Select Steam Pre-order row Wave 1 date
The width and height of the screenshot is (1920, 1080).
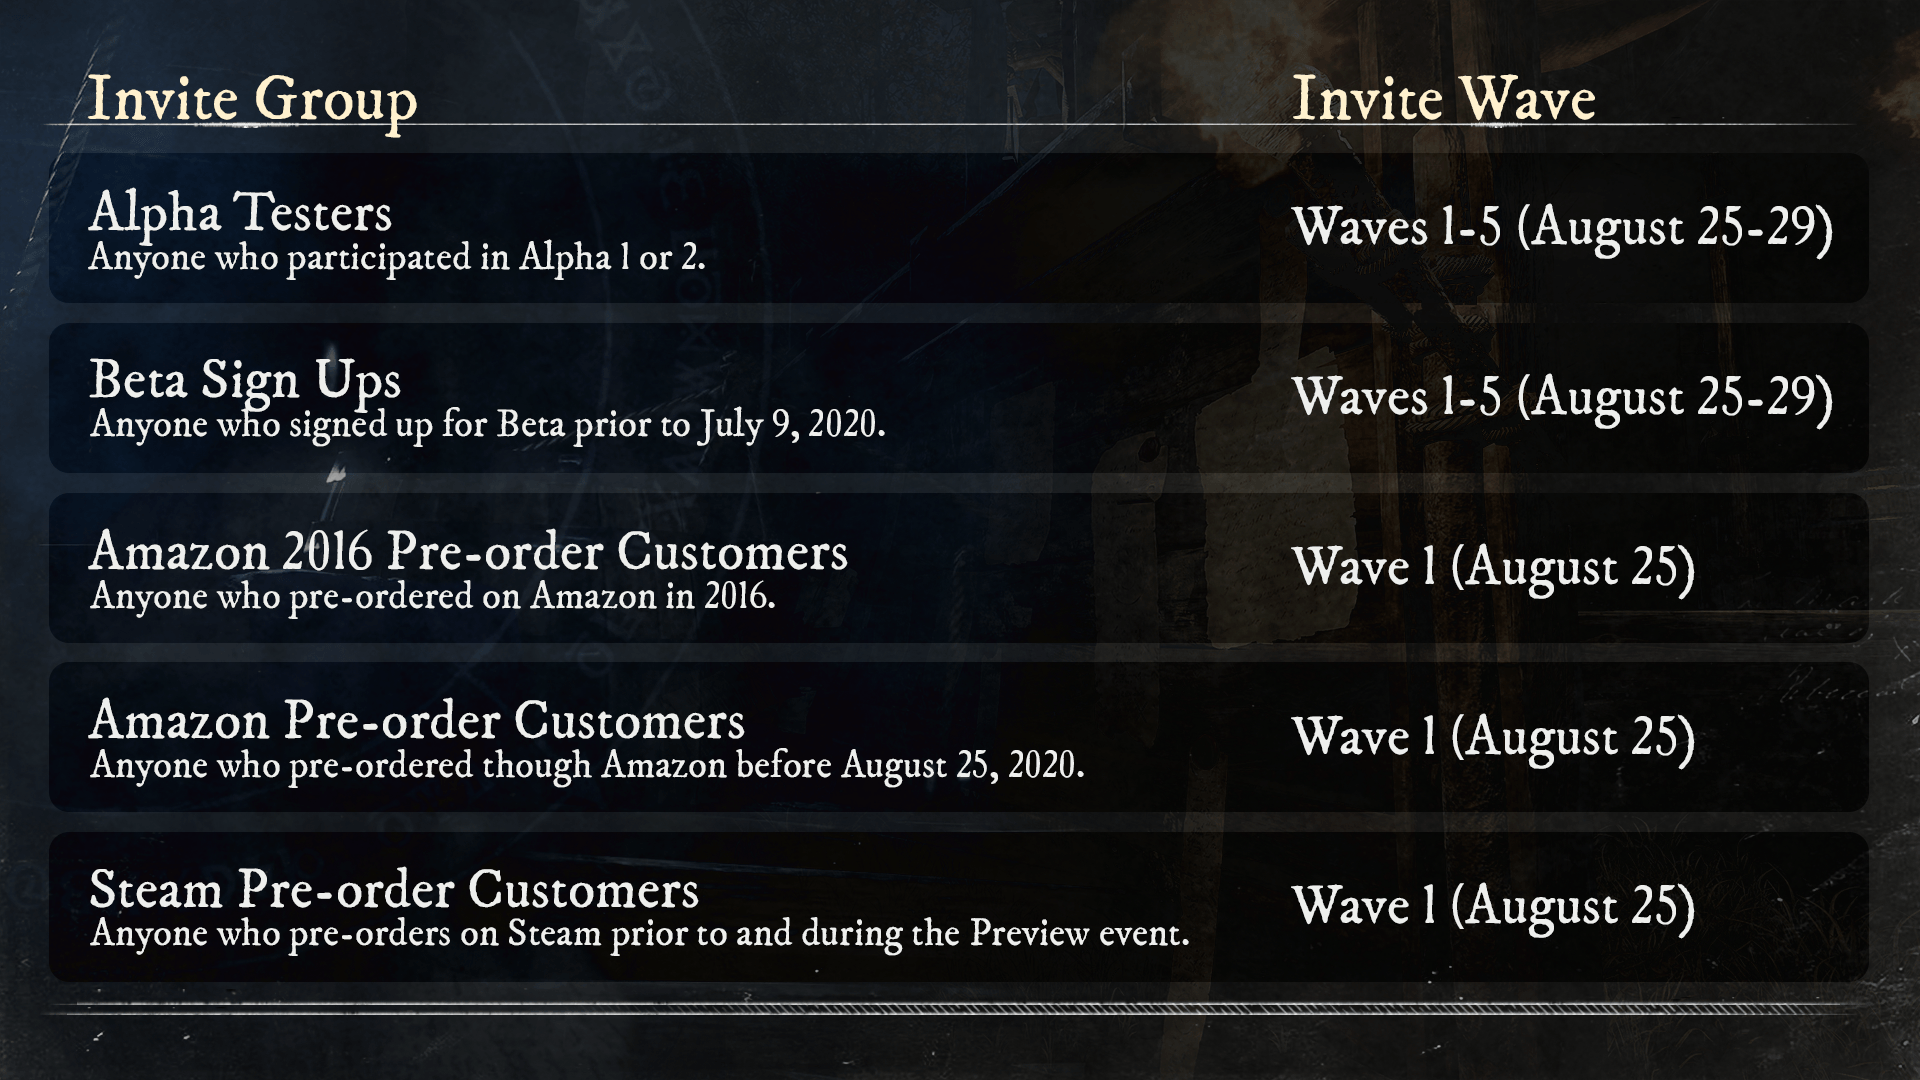pos(1494,906)
